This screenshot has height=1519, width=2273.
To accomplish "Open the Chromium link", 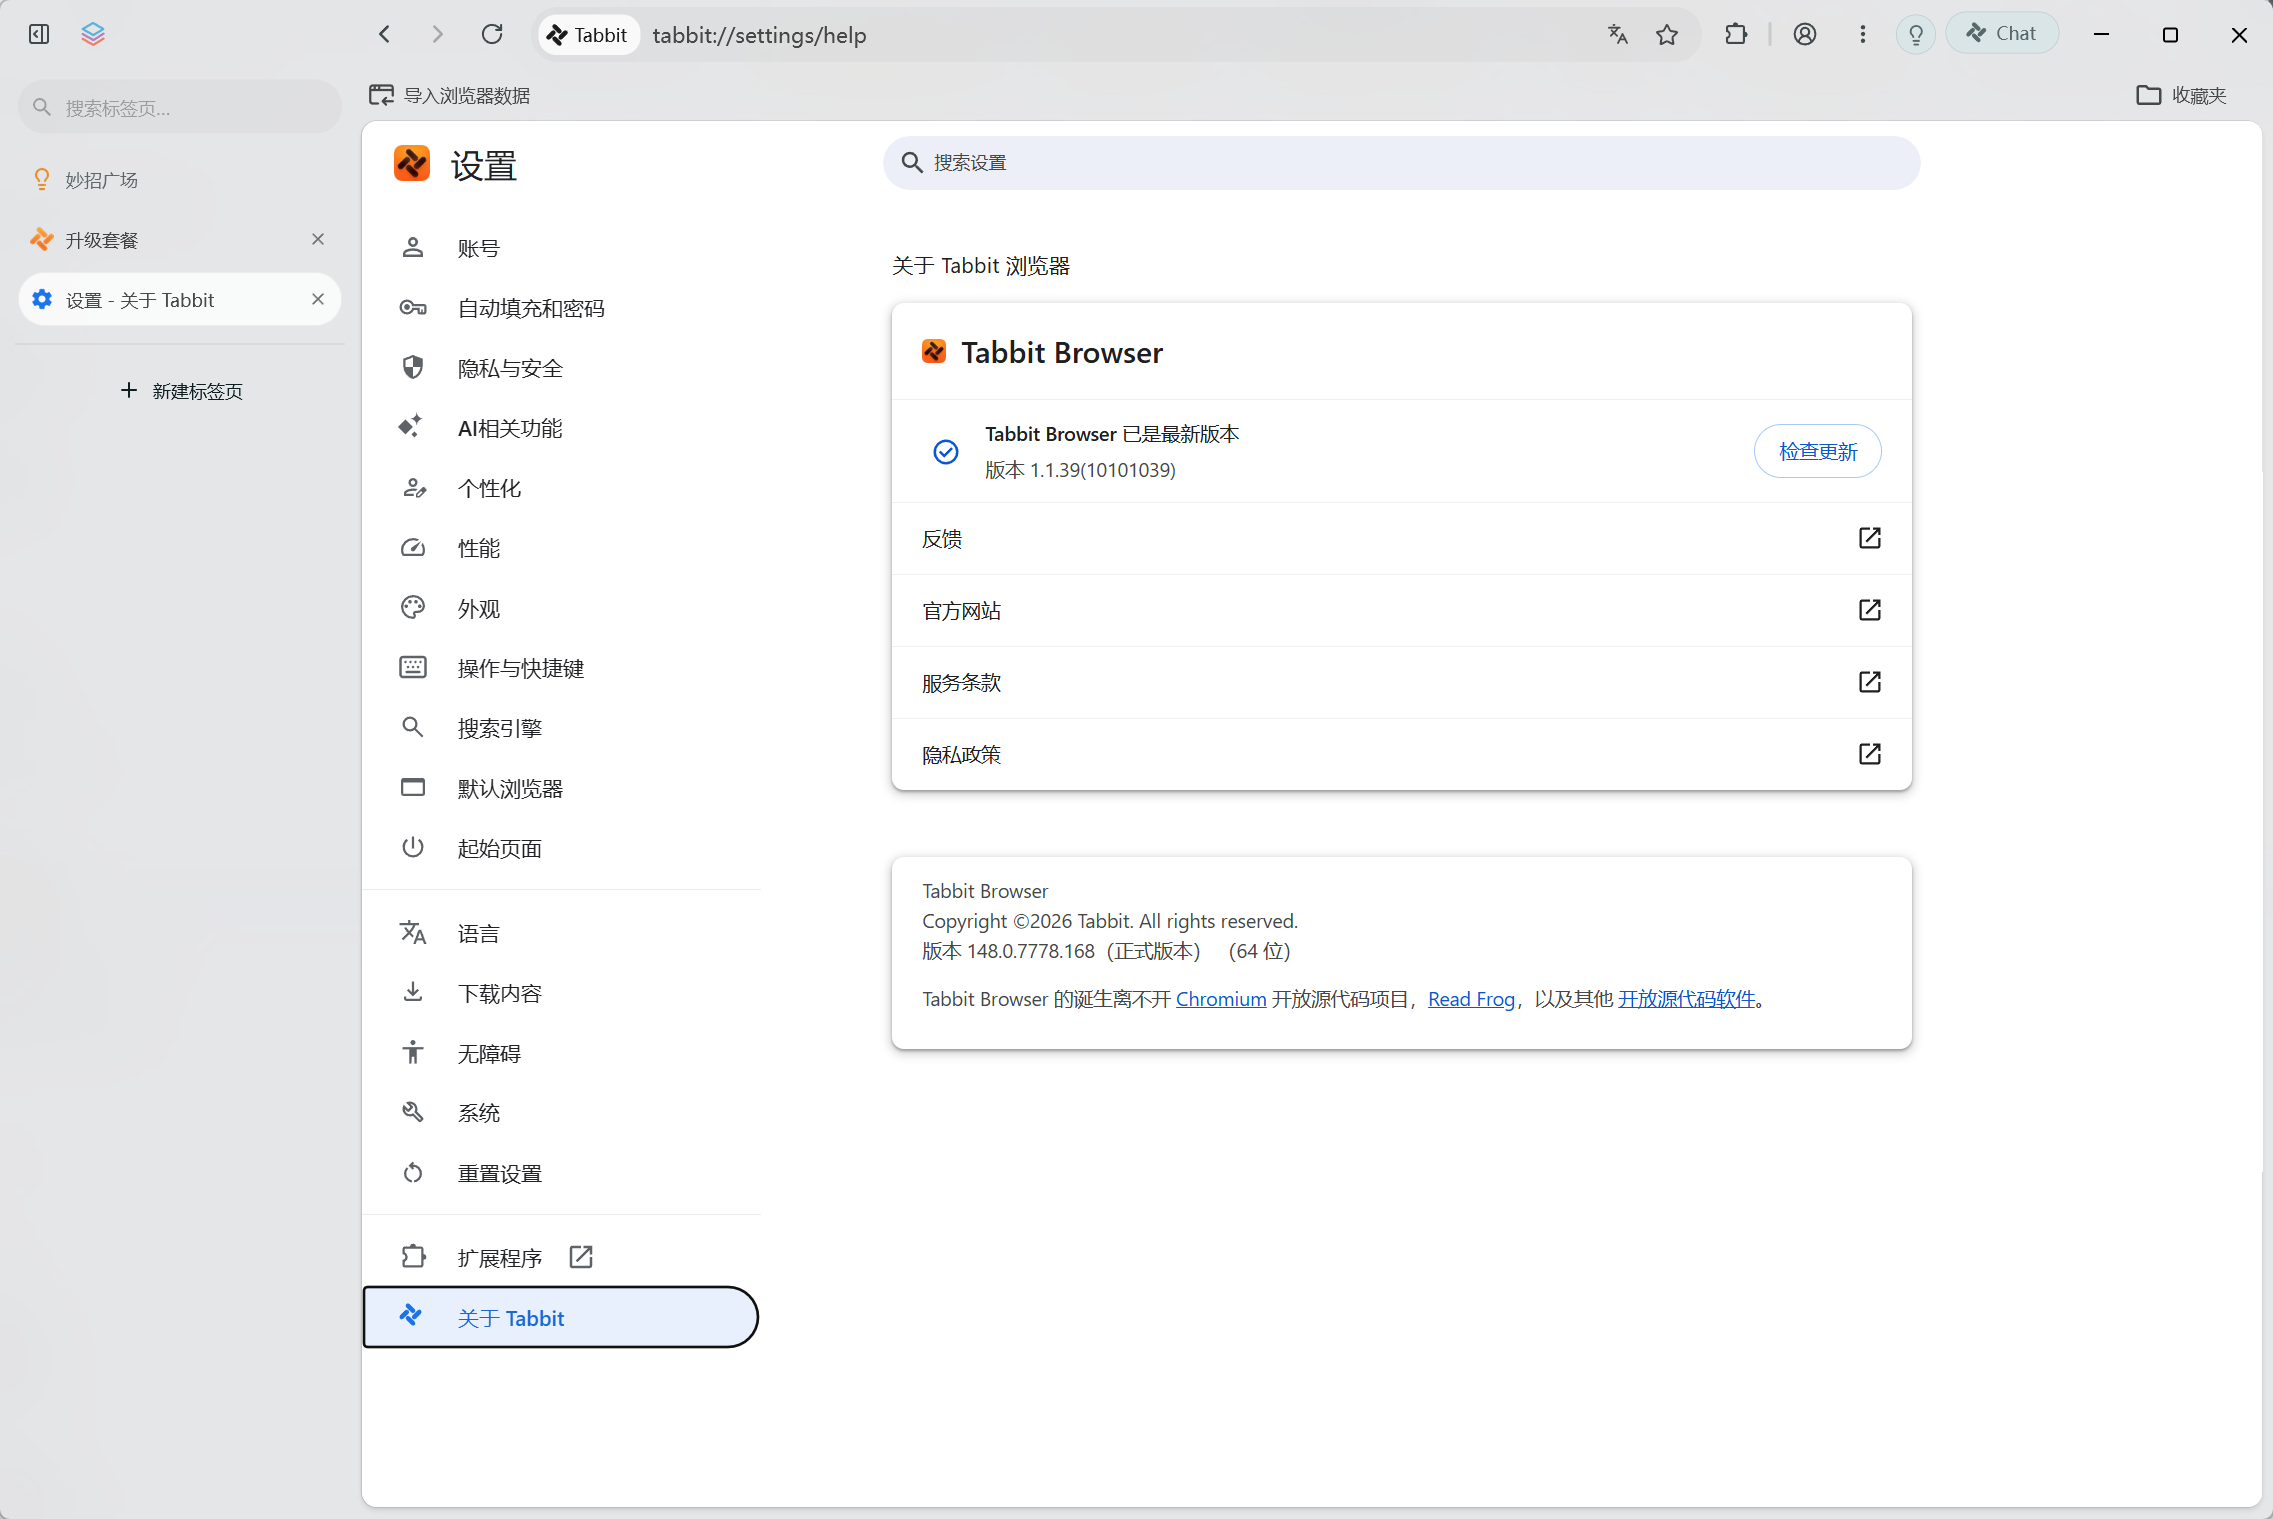I will tap(1221, 999).
